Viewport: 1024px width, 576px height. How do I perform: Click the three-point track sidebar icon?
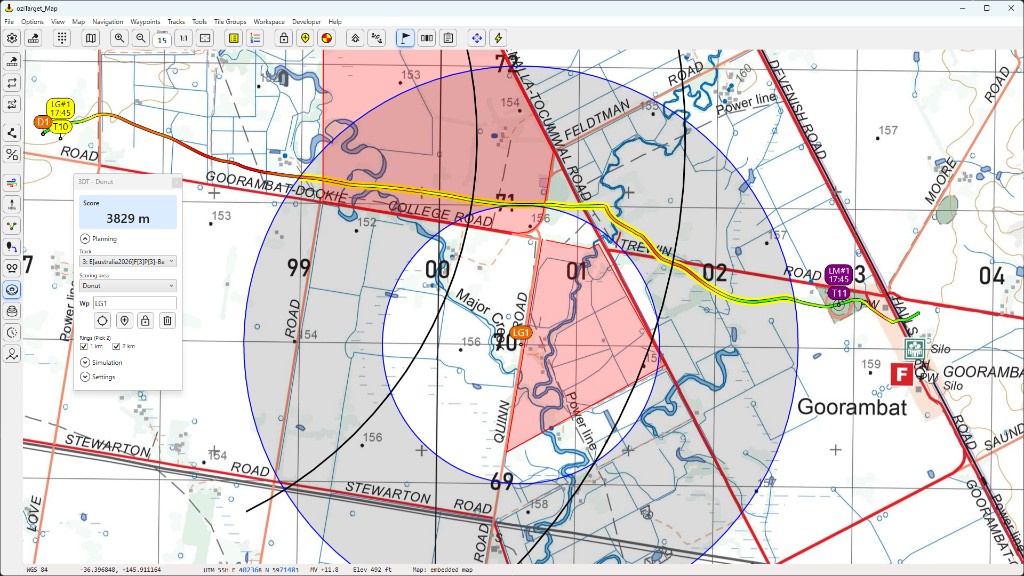12,226
